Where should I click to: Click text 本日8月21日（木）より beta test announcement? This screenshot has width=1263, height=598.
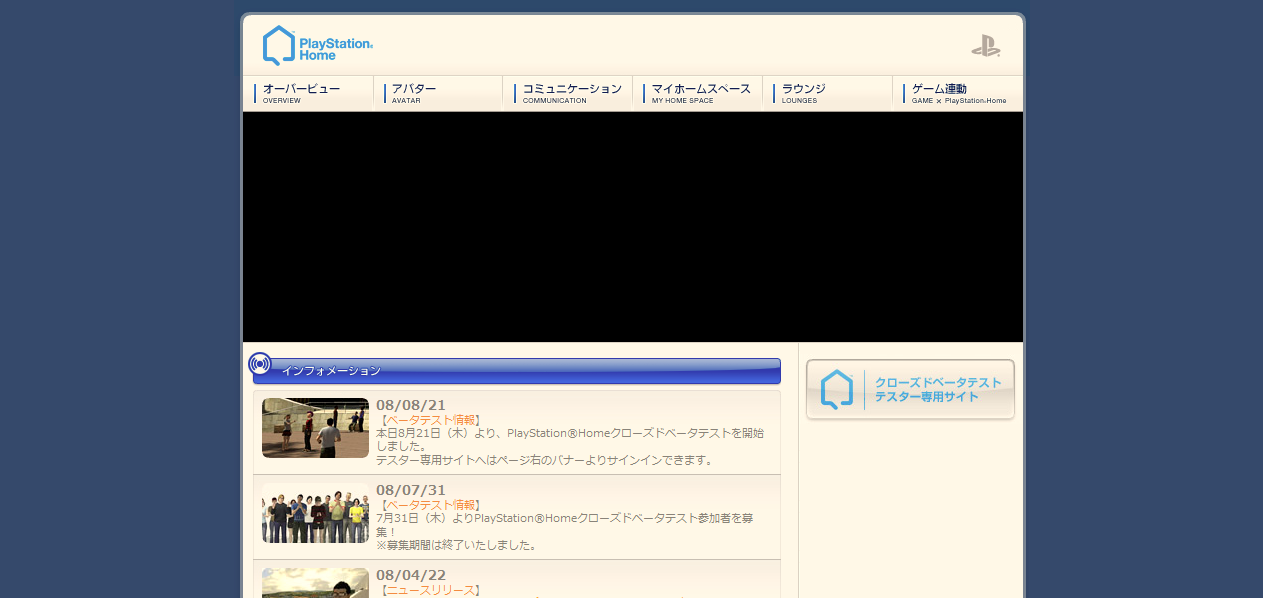570,440
